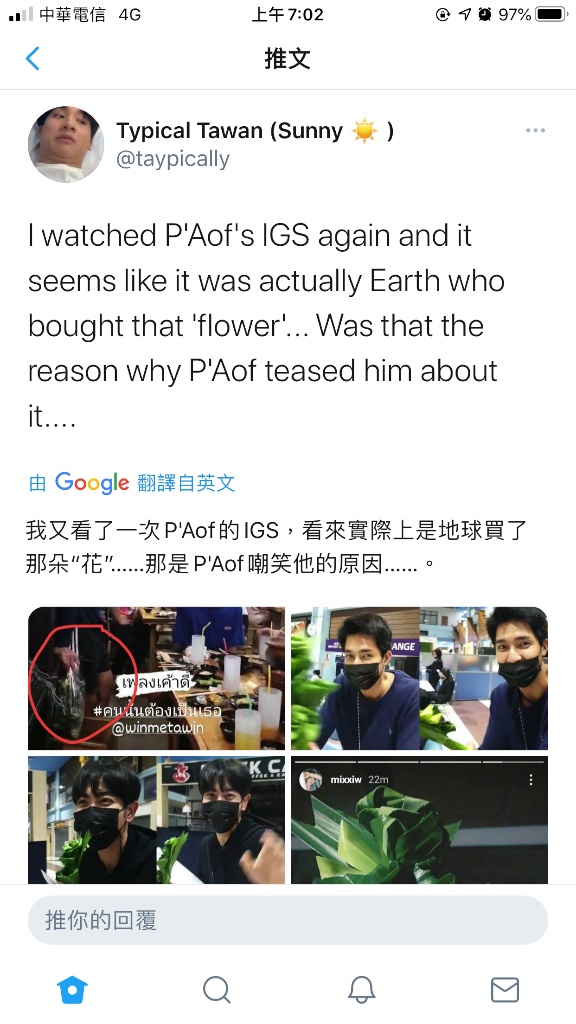
Task: Tap the location arrow status icon
Action: pos(464,14)
